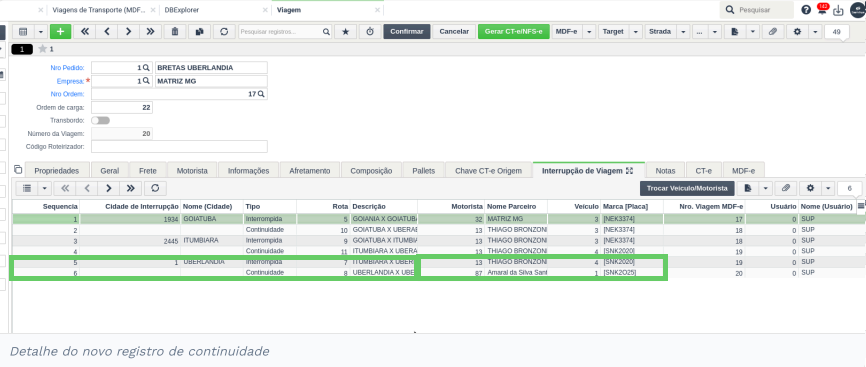Open the gear settings dropdown in the top toolbar
866x367 pixels.
(x=814, y=32)
